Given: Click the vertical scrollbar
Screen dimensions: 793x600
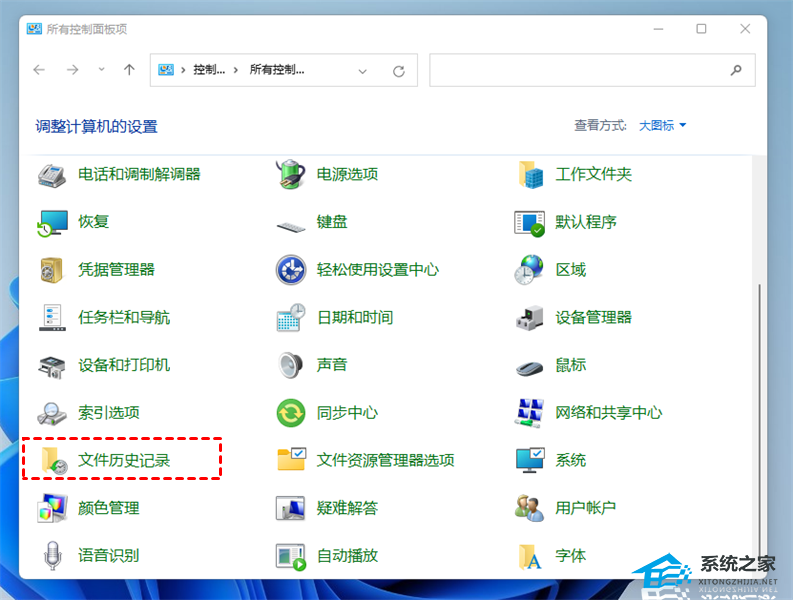Looking at the screenshot, I should (761, 420).
